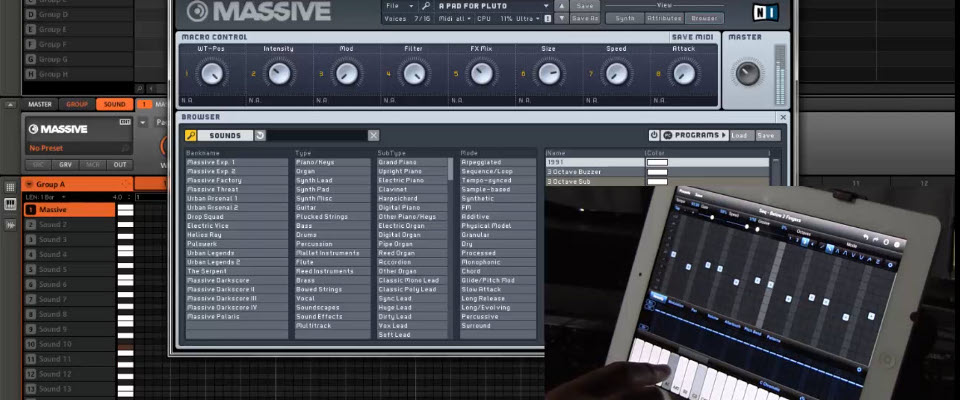Click the refresh icon next to SOUNDS

click(x=260, y=135)
